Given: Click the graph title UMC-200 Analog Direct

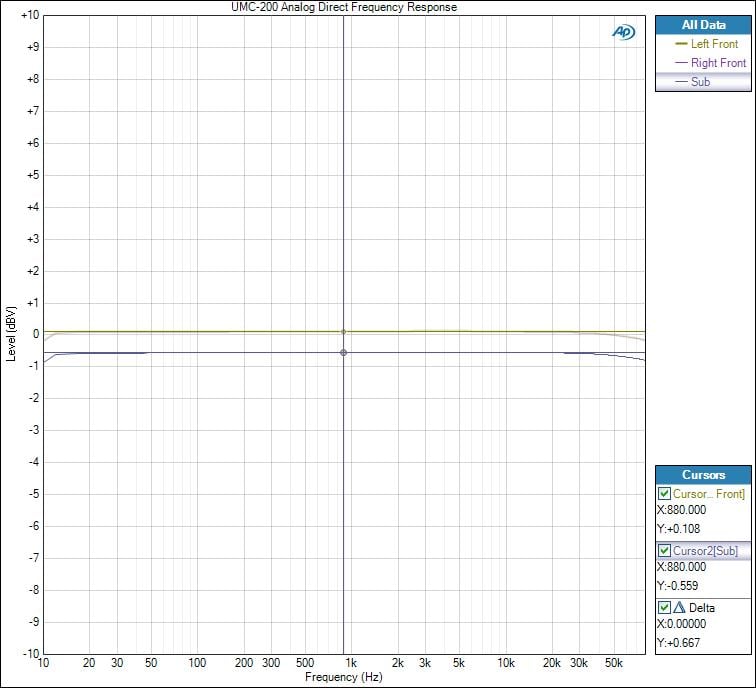Looking at the screenshot, I should coord(343,7).
